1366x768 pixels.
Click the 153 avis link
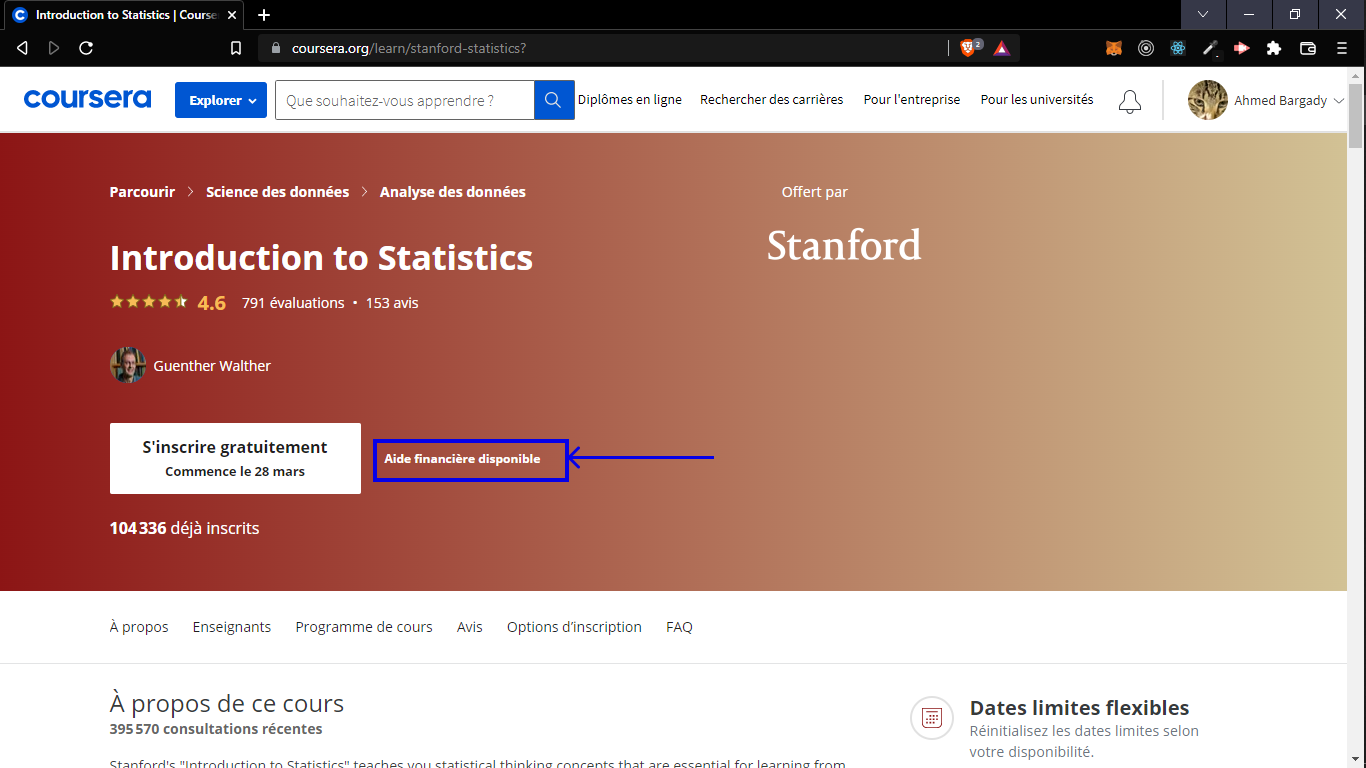[392, 303]
